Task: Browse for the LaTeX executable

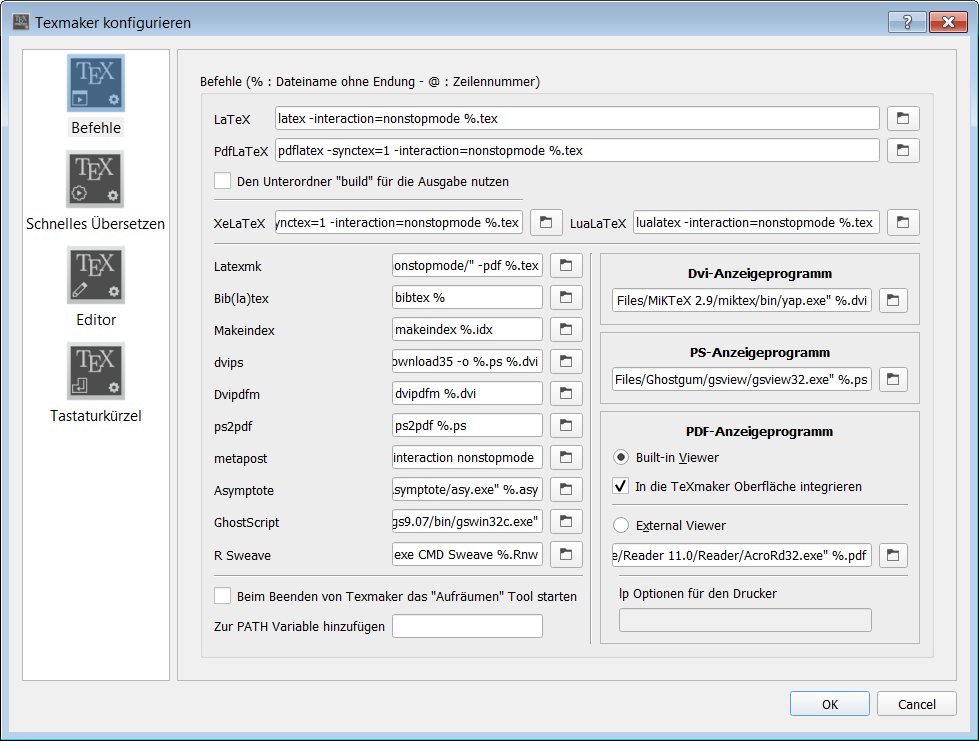Action: tap(902, 118)
